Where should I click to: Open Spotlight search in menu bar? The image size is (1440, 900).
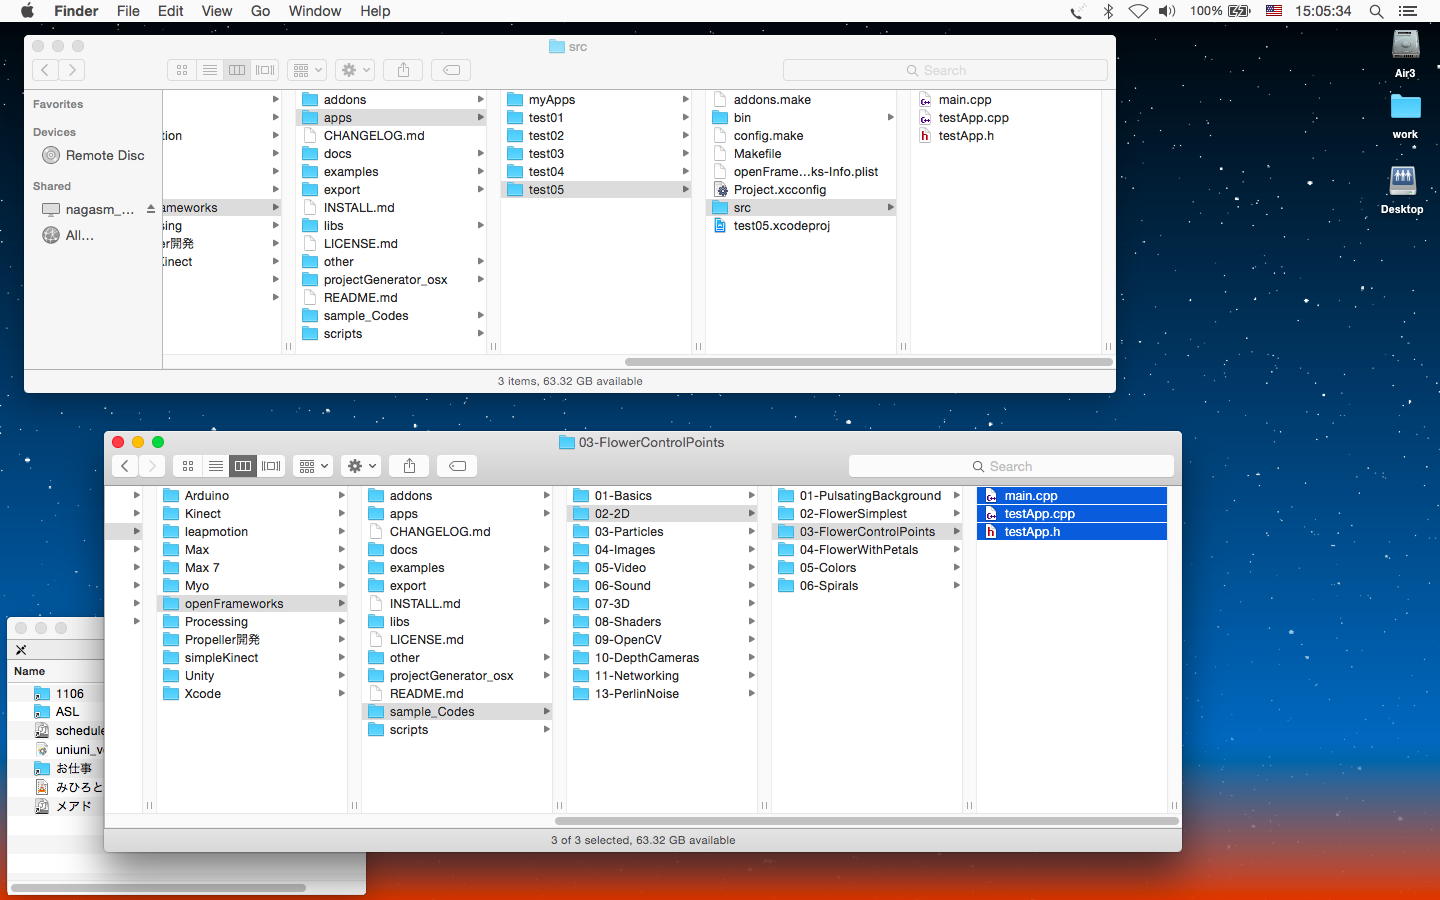1376,11
